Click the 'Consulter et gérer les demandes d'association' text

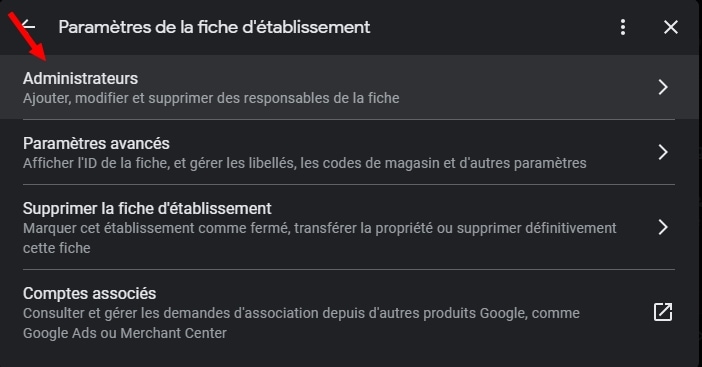(x=301, y=313)
